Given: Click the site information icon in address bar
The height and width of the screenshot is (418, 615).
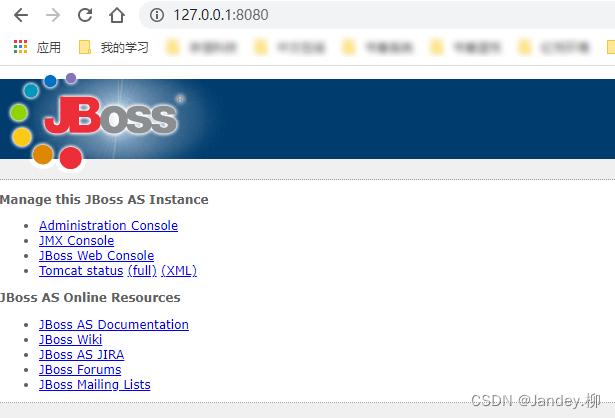Looking at the screenshot, I should [157, 15].
